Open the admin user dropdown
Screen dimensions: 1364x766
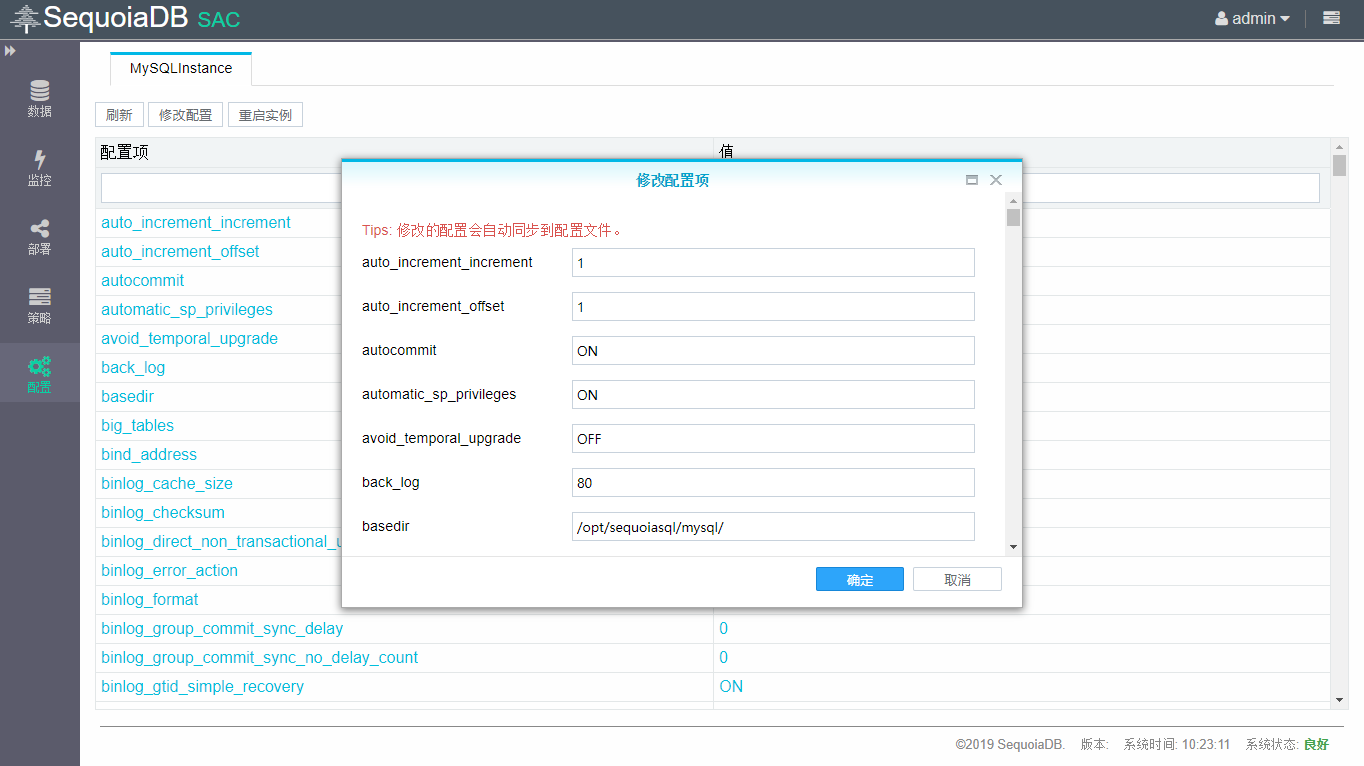pos(1252,18)
